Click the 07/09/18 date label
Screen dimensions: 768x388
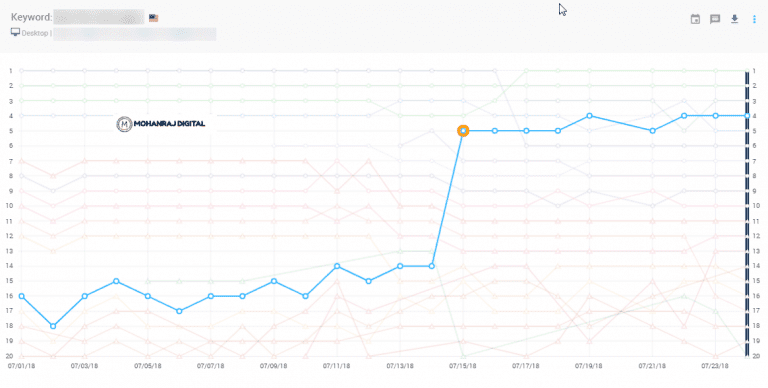coord(274,366)
